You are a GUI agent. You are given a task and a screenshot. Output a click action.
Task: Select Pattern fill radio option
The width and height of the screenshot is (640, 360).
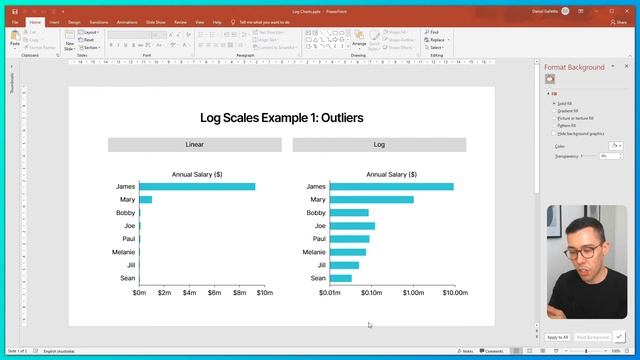click(x=554, y=125)
